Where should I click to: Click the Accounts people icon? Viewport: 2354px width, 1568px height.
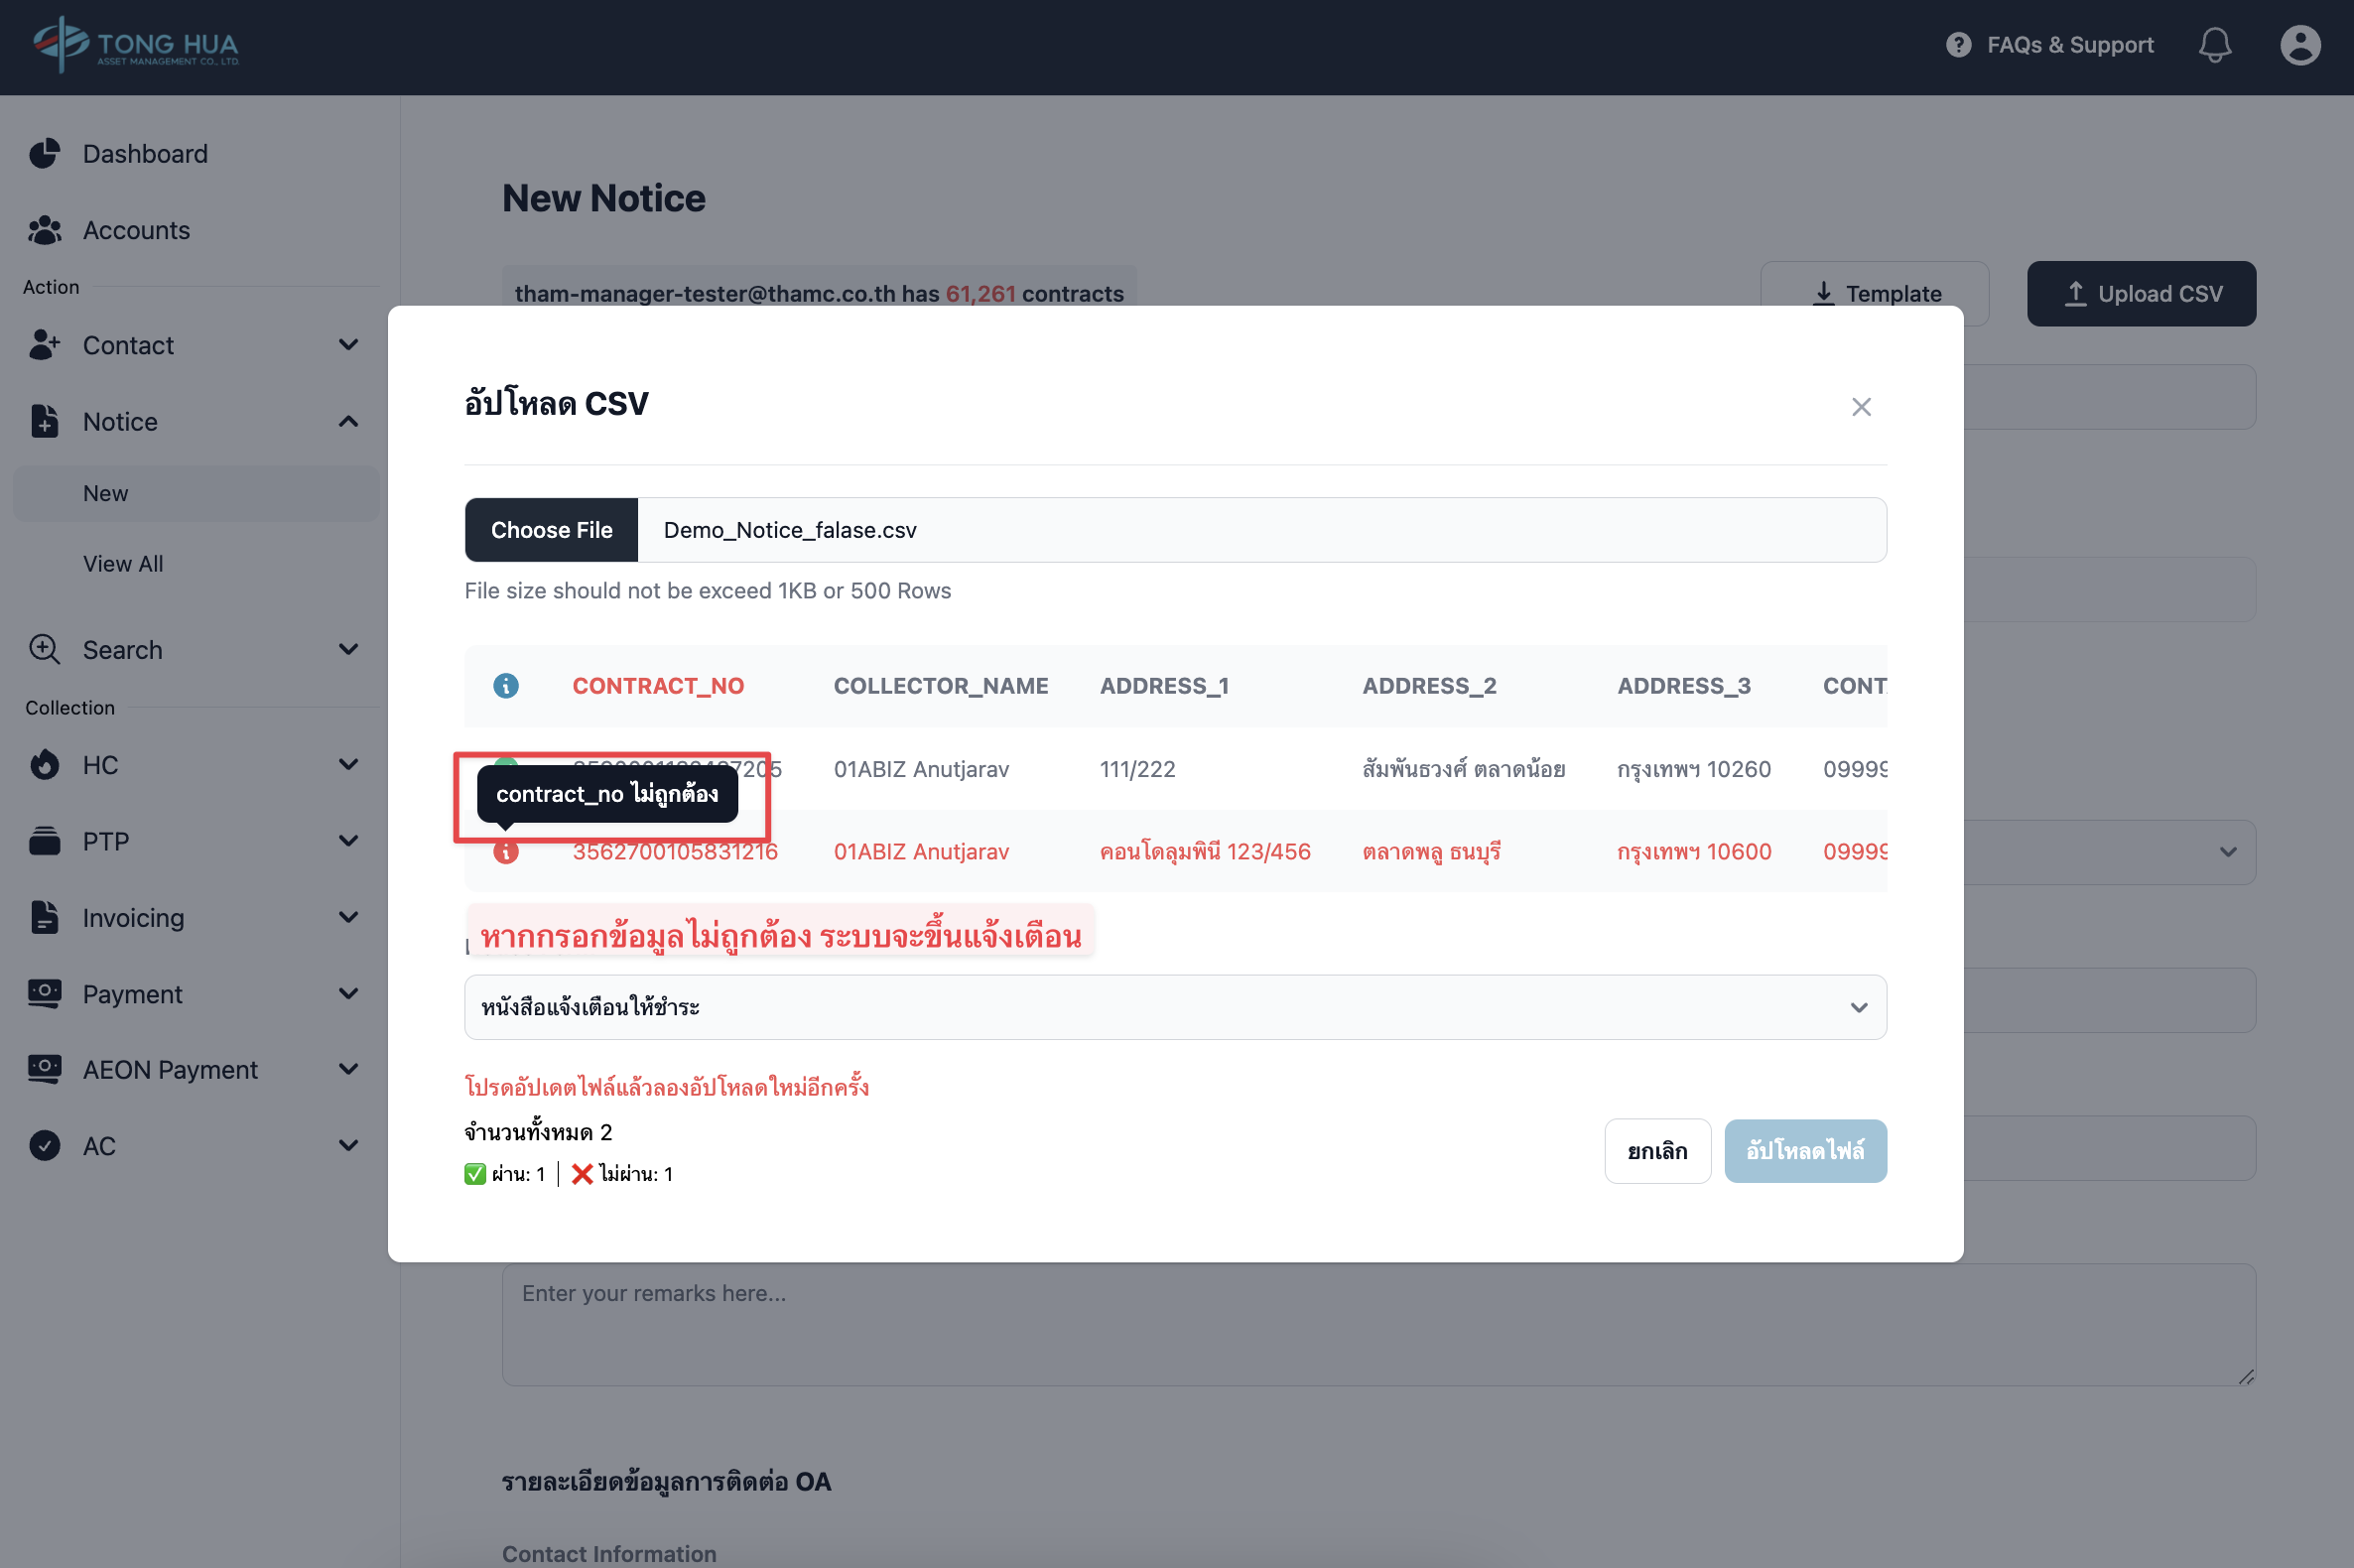[45, 230]
